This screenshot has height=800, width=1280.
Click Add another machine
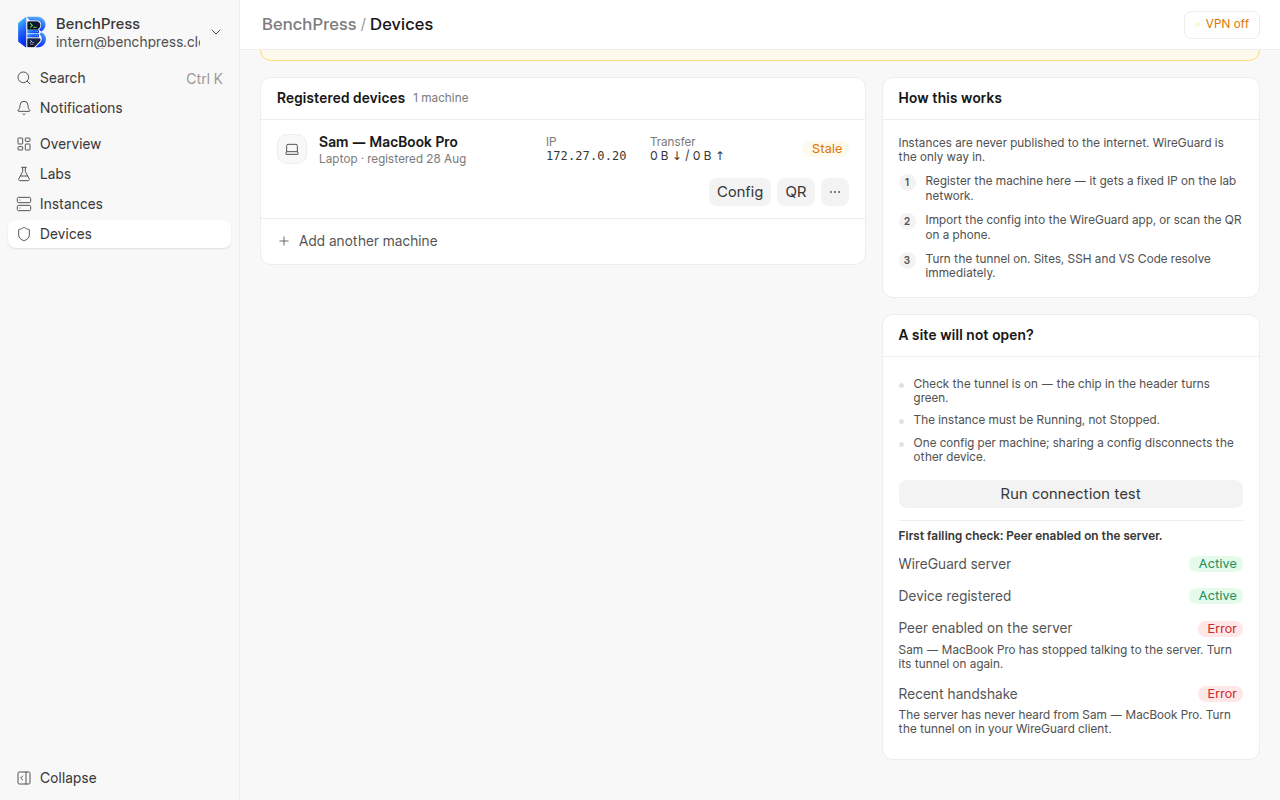[x=368, y=241]
